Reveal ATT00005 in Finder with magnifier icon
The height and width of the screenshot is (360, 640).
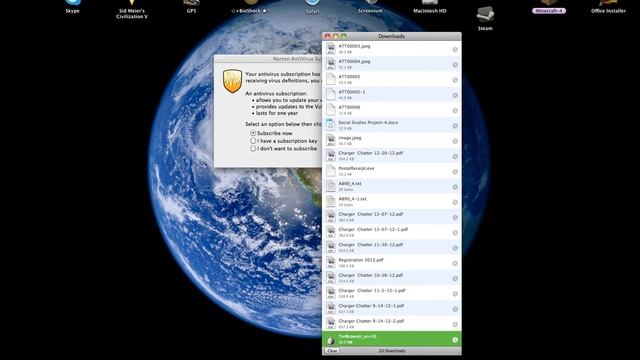455,80
